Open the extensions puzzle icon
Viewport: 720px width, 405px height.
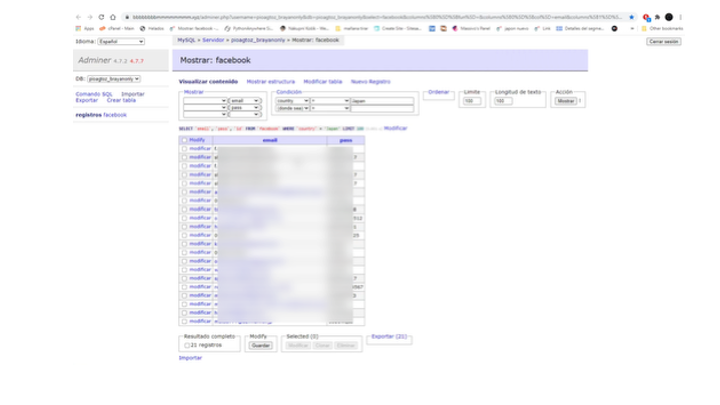(x=658, y=17)
